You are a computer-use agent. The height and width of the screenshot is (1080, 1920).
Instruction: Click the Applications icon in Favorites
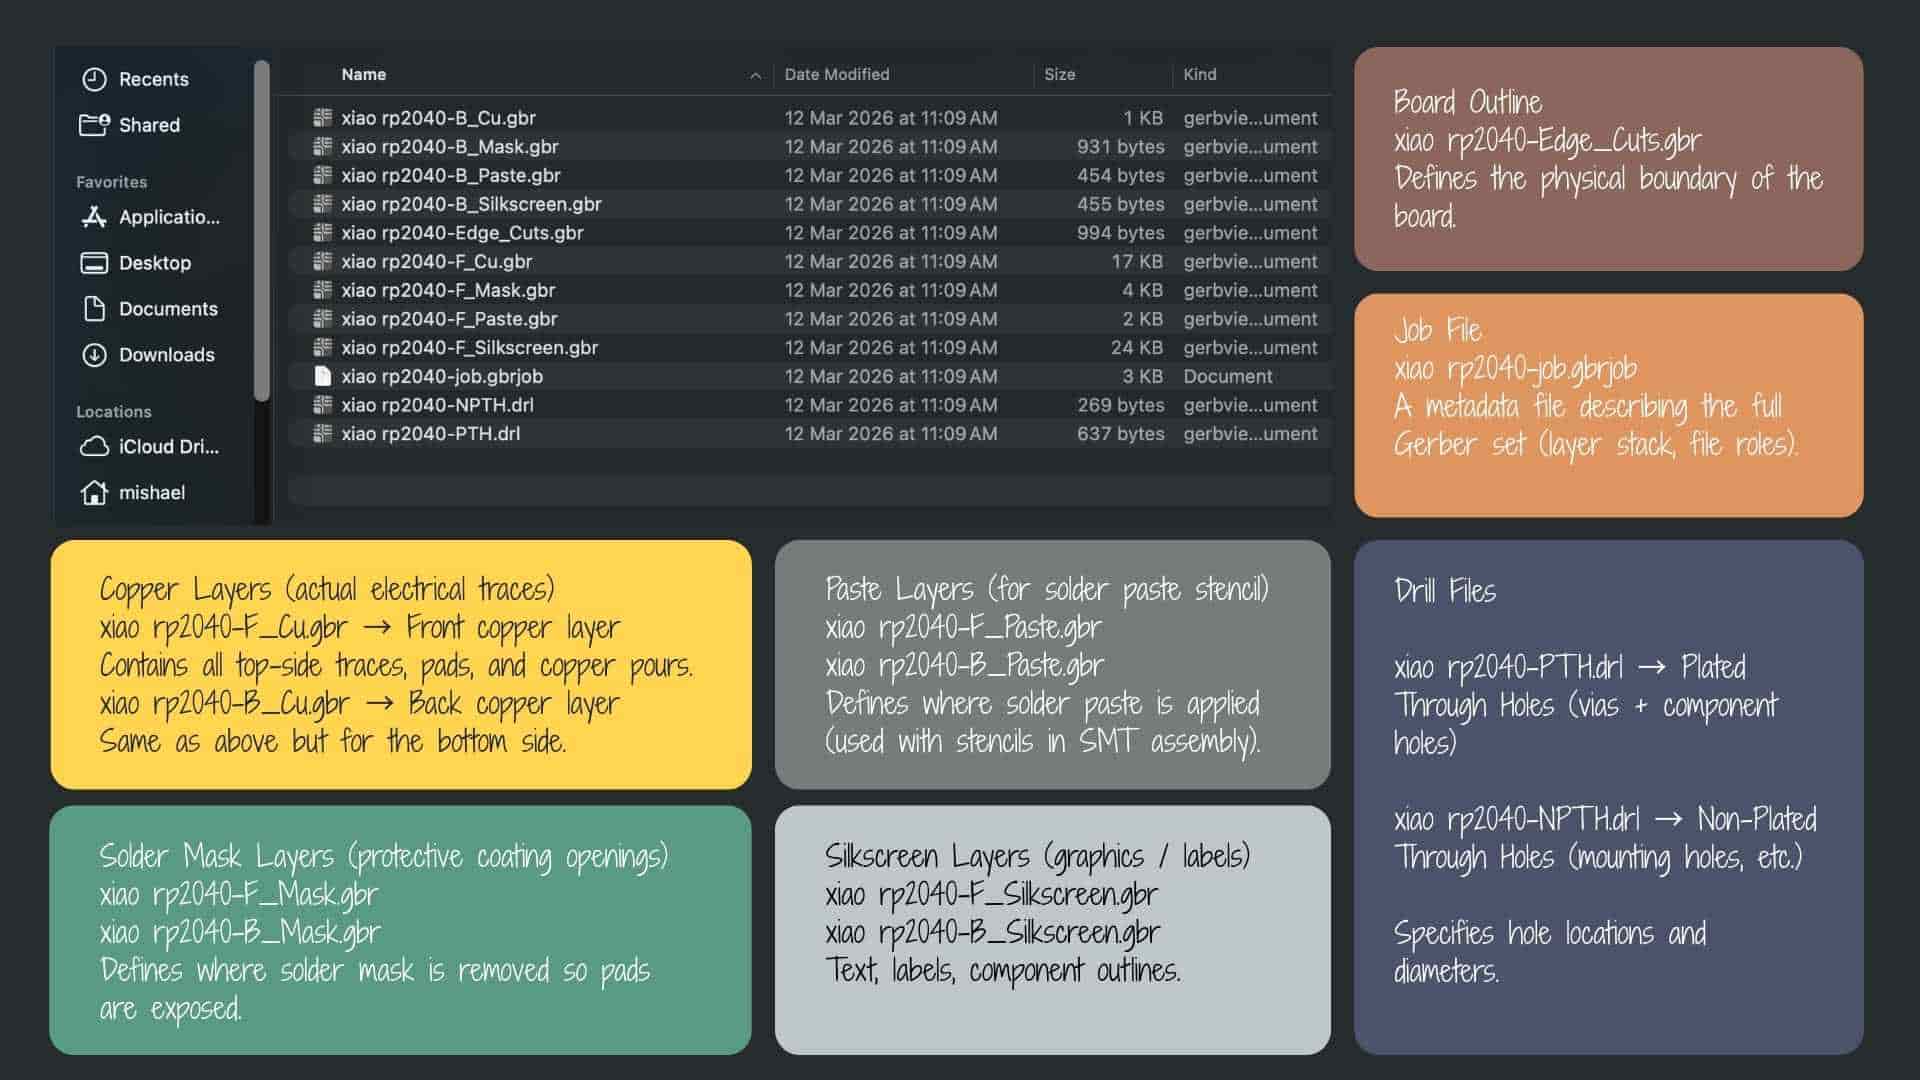point(94,217)
